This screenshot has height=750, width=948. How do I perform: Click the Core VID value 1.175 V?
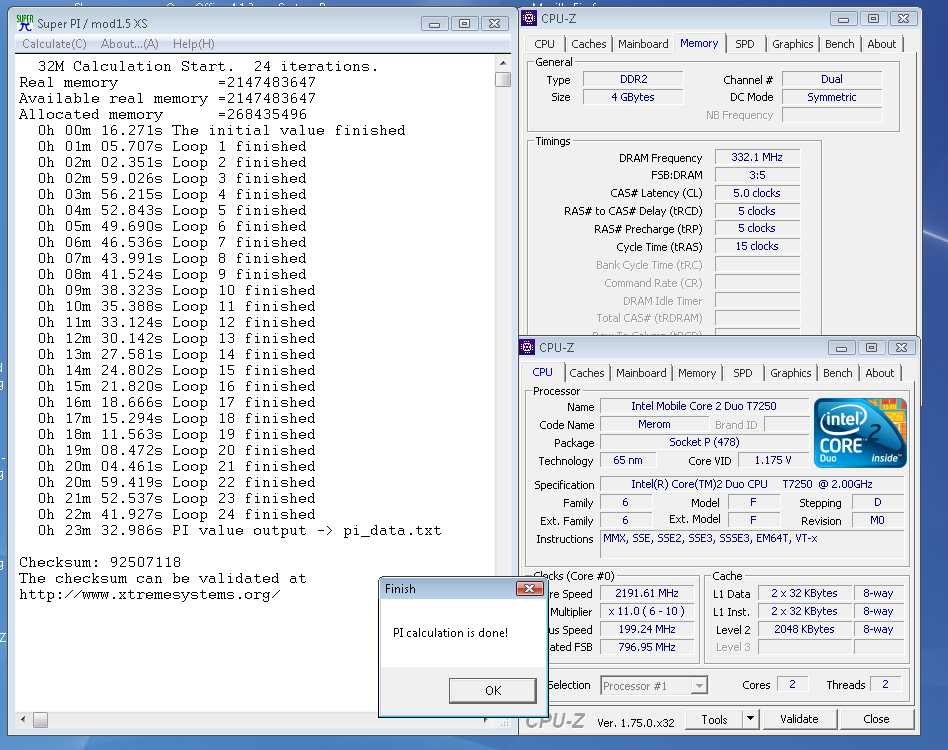click(x=773, y=461)
